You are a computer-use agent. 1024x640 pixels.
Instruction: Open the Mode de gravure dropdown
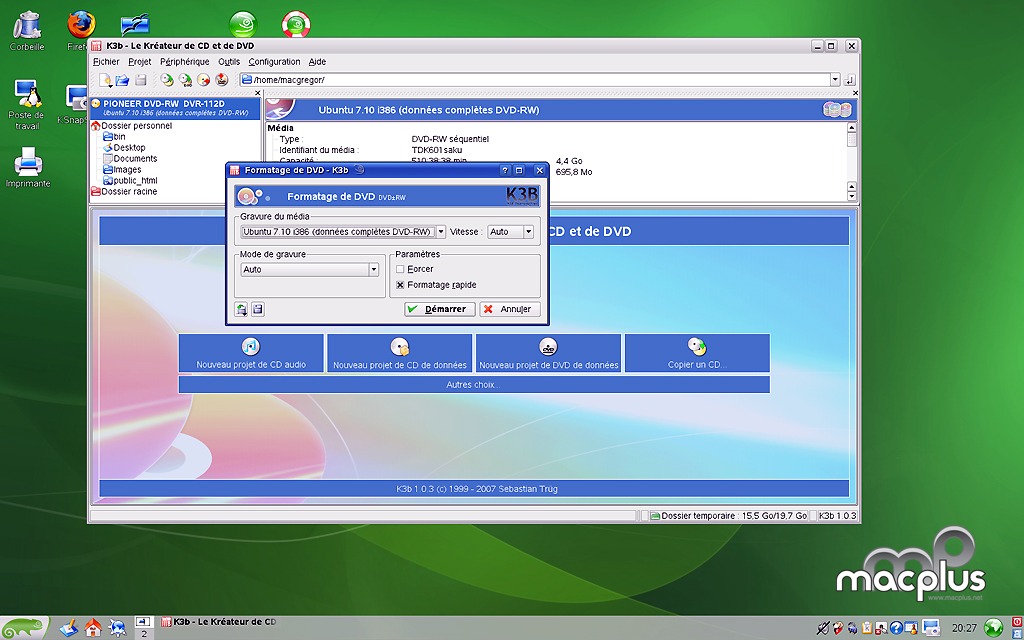click(309, 269)
